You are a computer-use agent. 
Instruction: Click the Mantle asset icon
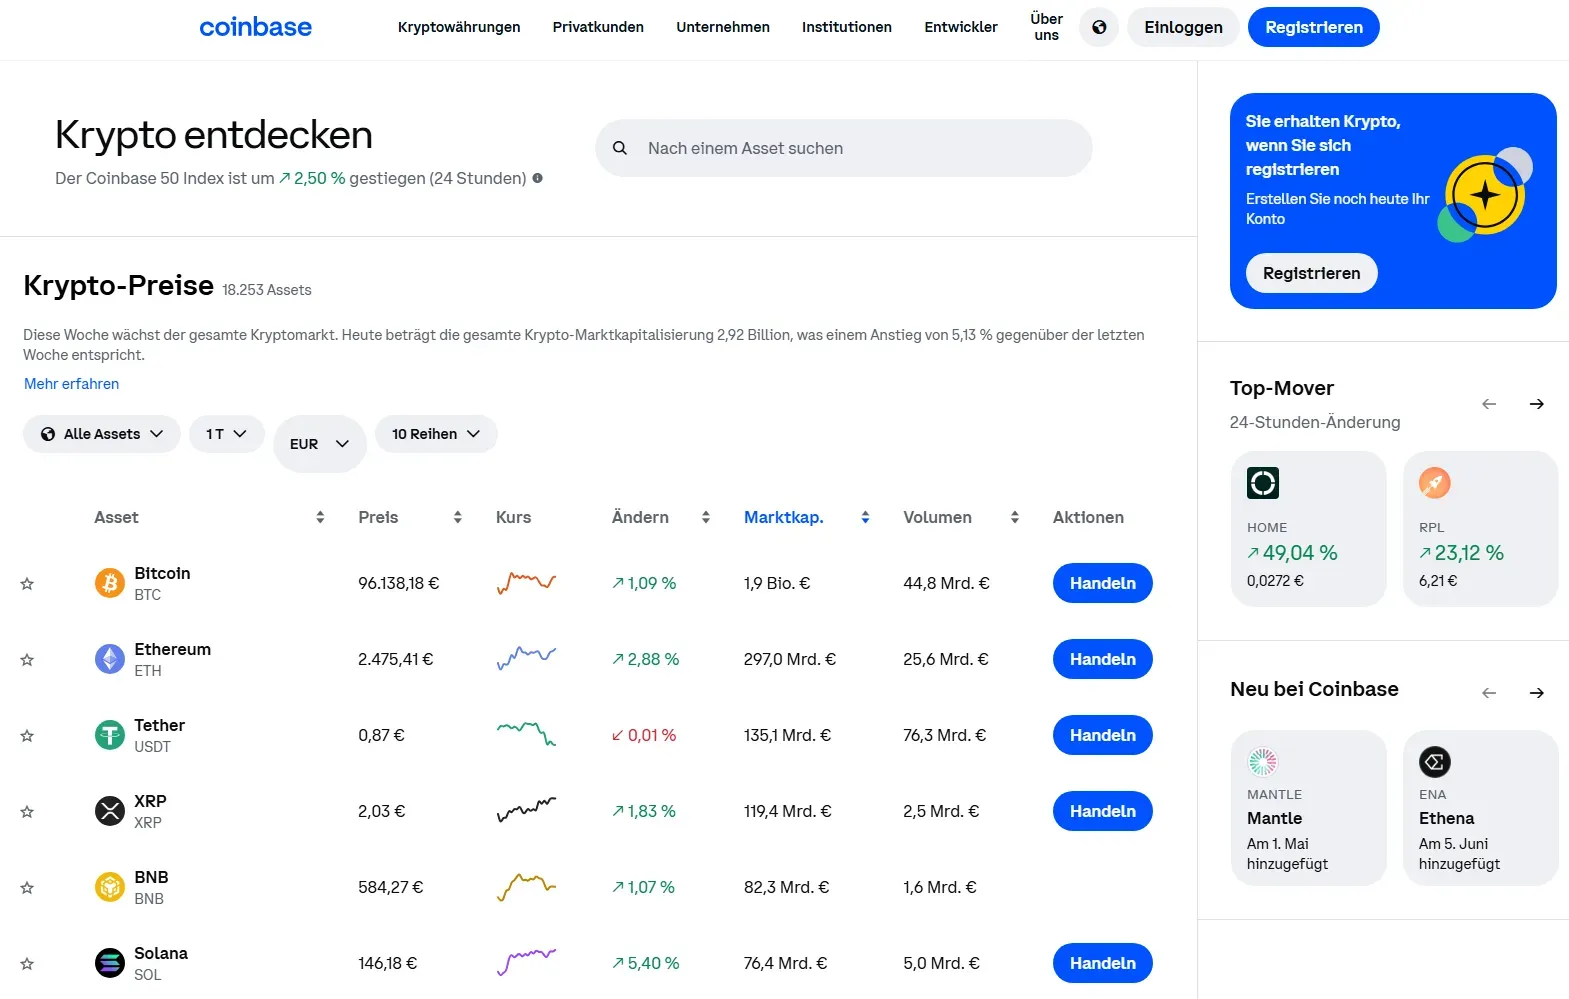click(1263, 762)
